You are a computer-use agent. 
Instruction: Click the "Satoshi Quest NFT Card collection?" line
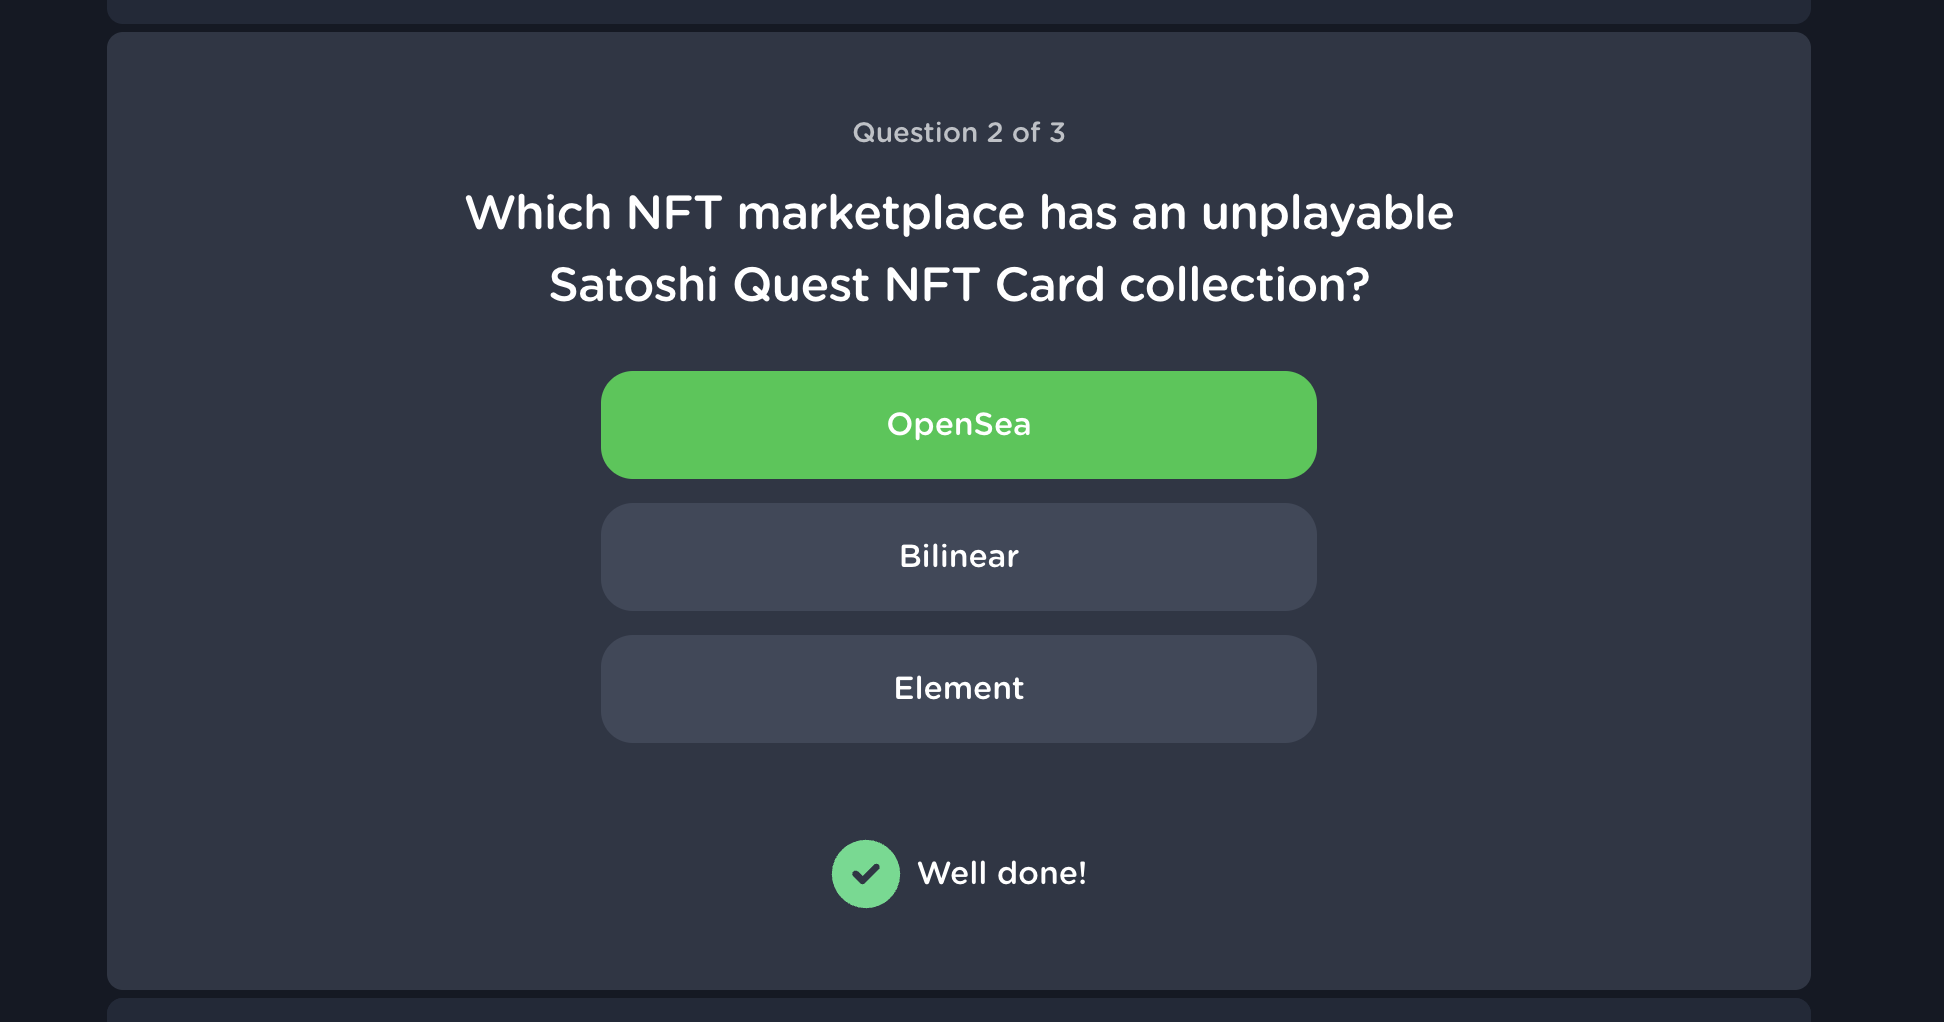pyautogui.click(x=958, y=285)
